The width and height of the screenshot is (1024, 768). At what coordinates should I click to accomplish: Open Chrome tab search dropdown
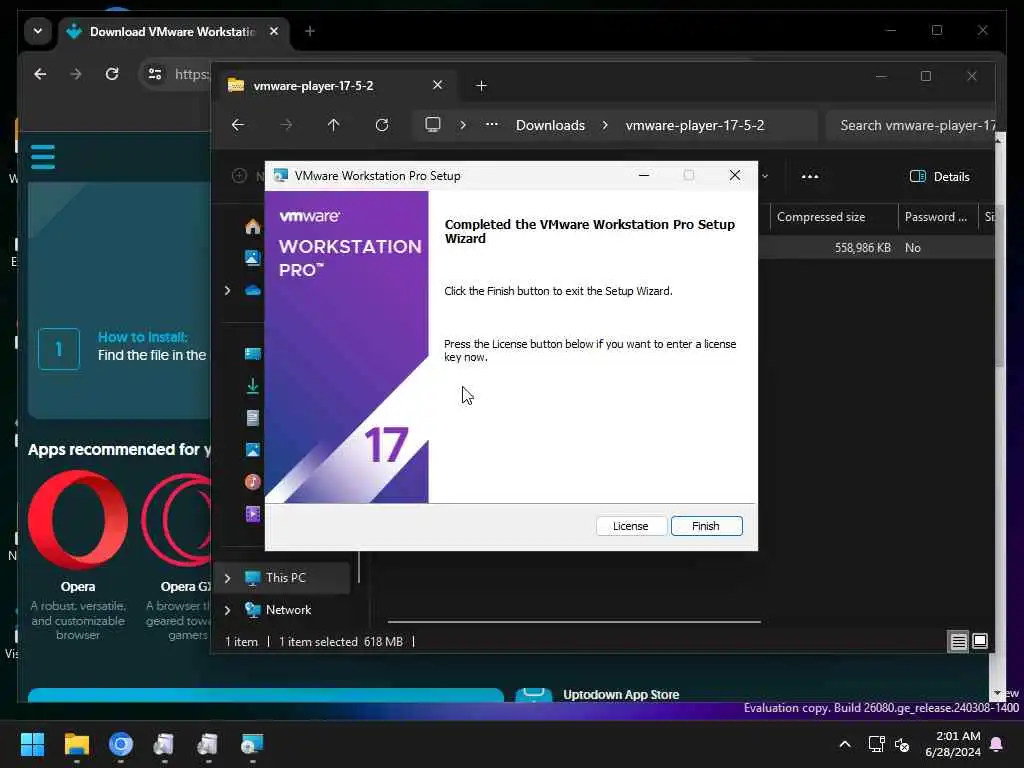click(x=38, y=31)
